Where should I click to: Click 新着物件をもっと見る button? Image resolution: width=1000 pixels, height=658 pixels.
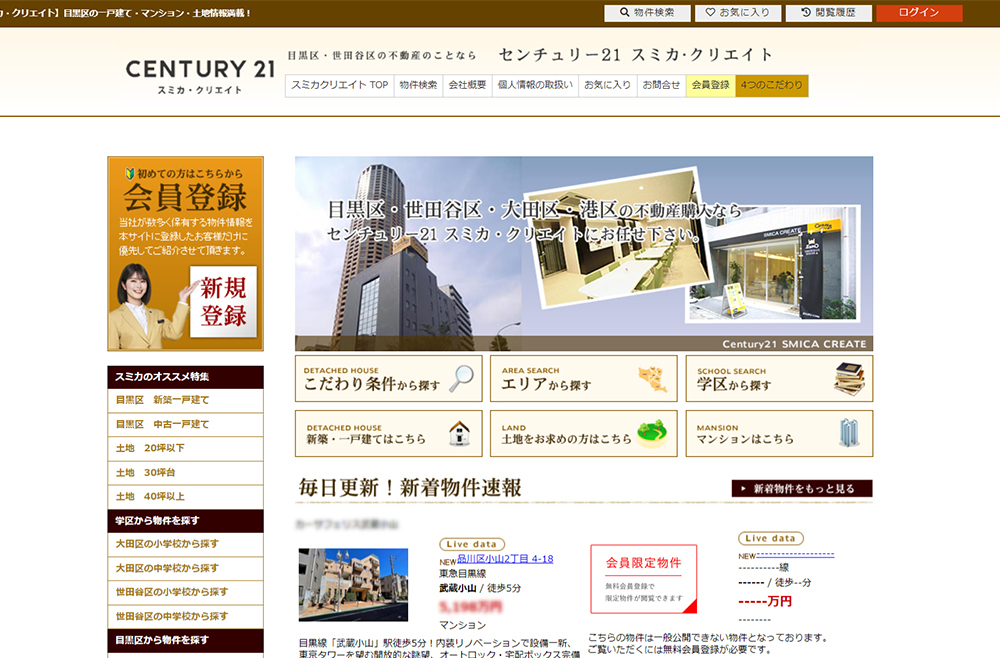point(802,488)
